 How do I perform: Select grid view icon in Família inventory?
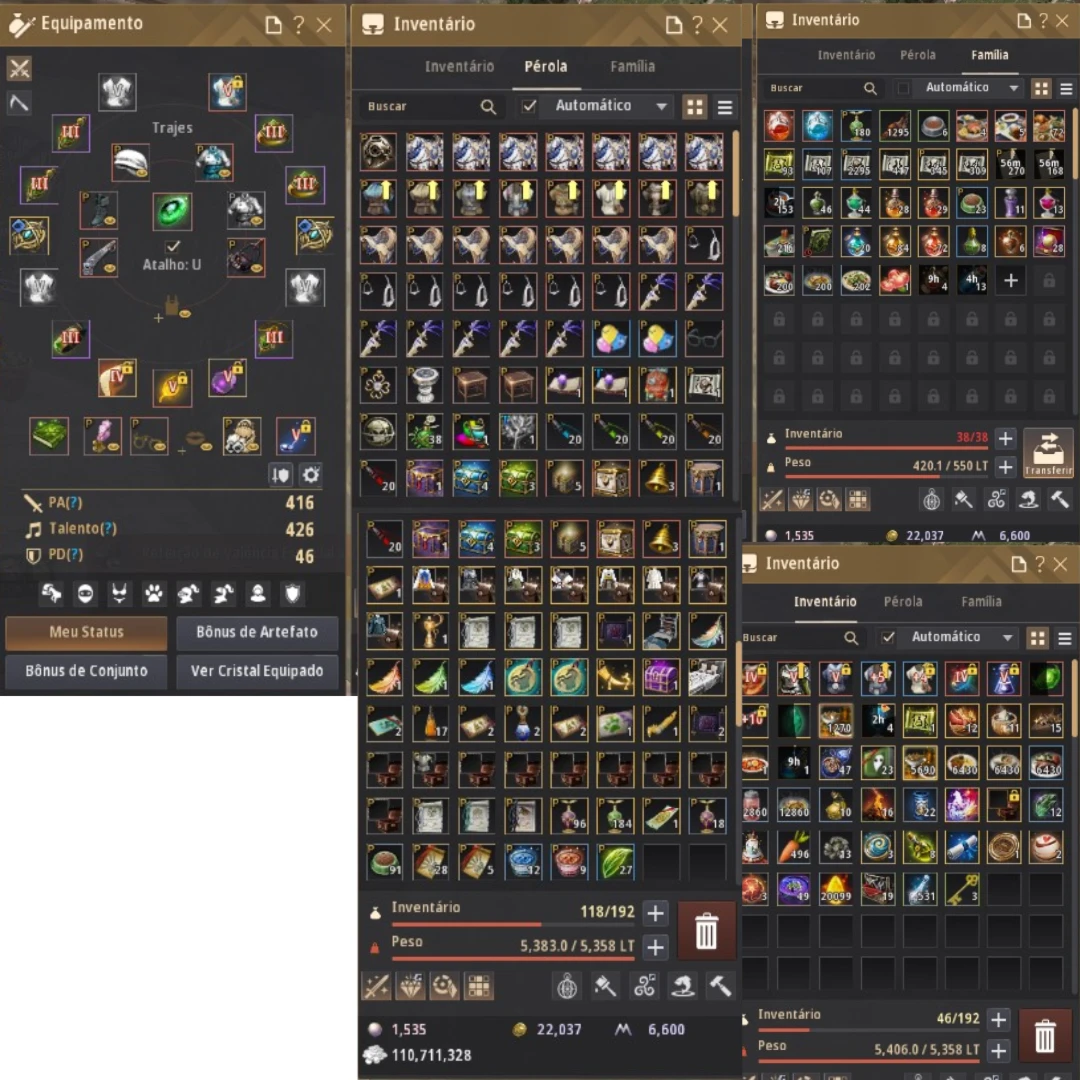[x=1041, y=88]
